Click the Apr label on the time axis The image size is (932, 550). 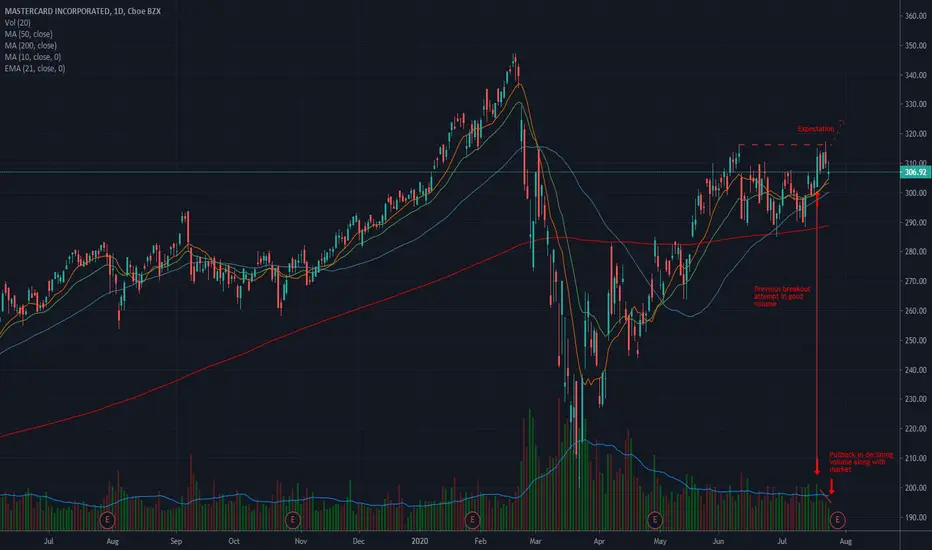click(599, 541)
